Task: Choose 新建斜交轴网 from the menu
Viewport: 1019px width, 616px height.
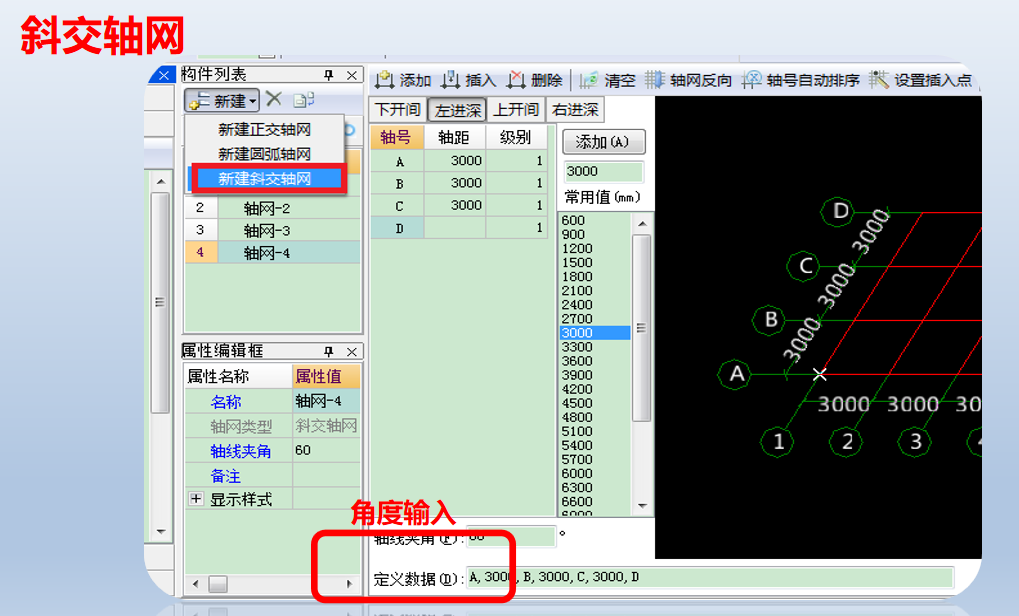Action: coord(265,178)
